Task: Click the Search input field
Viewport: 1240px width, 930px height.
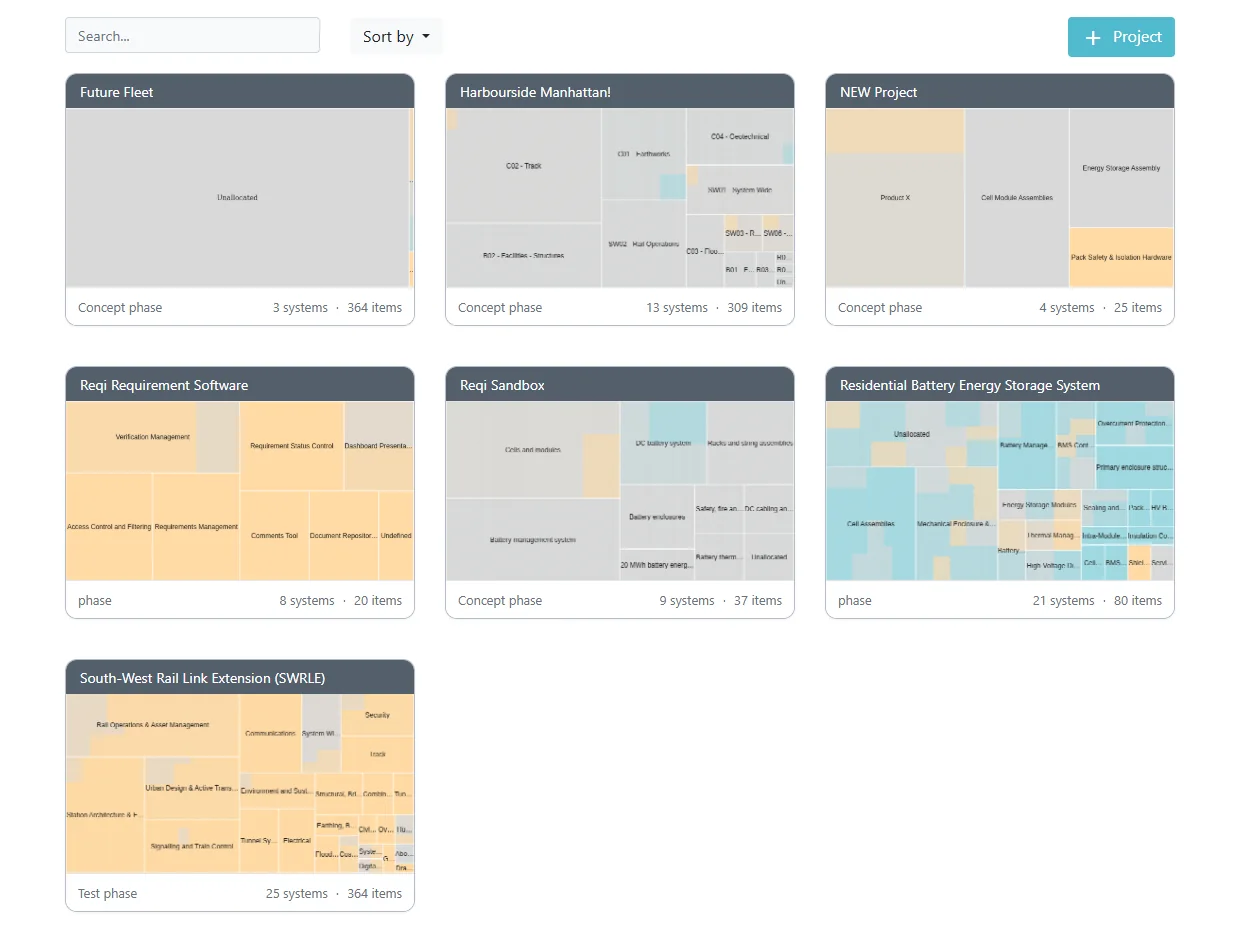Action: [192, 36]
